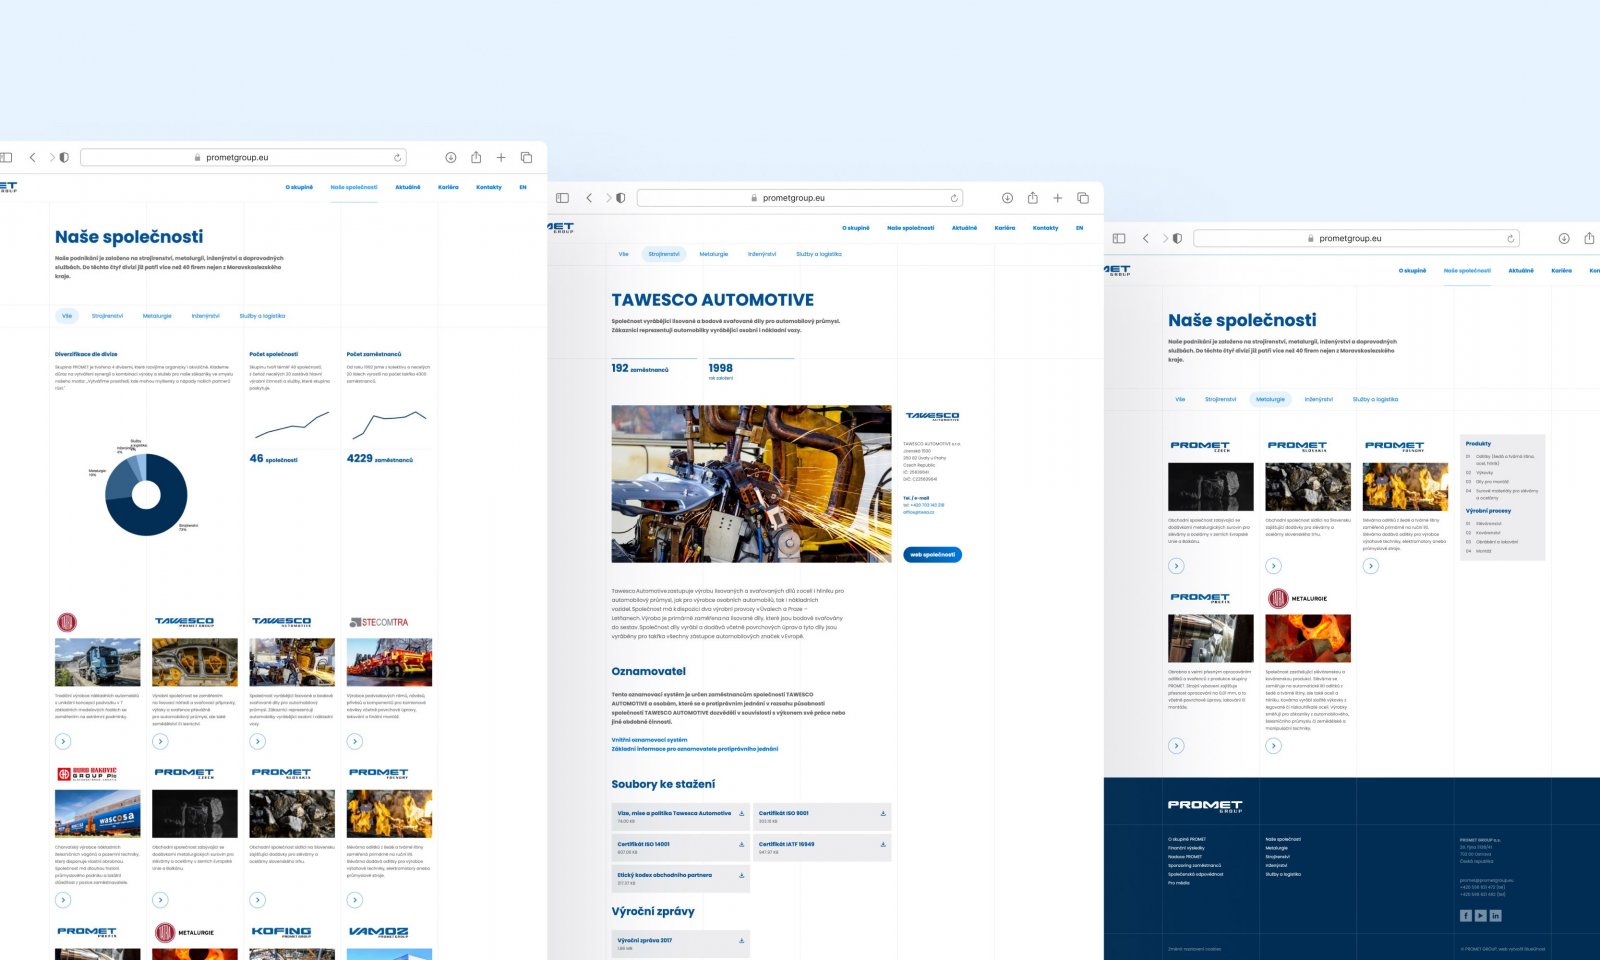Click 4229 zaměstnanců statistic
Screen dimensions: 1600x960
(379, 458)
